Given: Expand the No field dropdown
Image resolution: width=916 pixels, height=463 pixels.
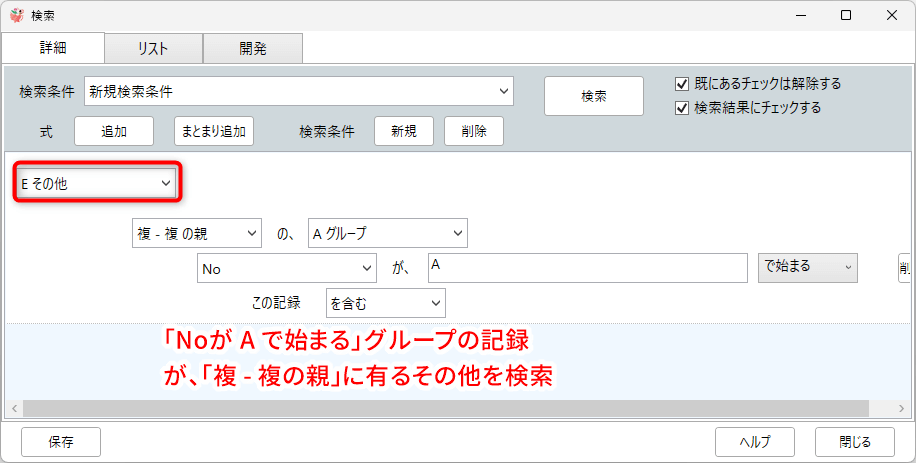Looking at the screenshot, I should (286, 268).
